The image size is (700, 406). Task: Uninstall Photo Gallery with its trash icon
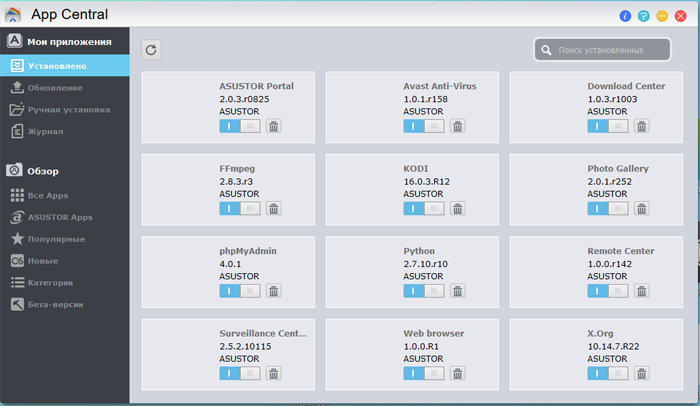(x=641, y=209)
